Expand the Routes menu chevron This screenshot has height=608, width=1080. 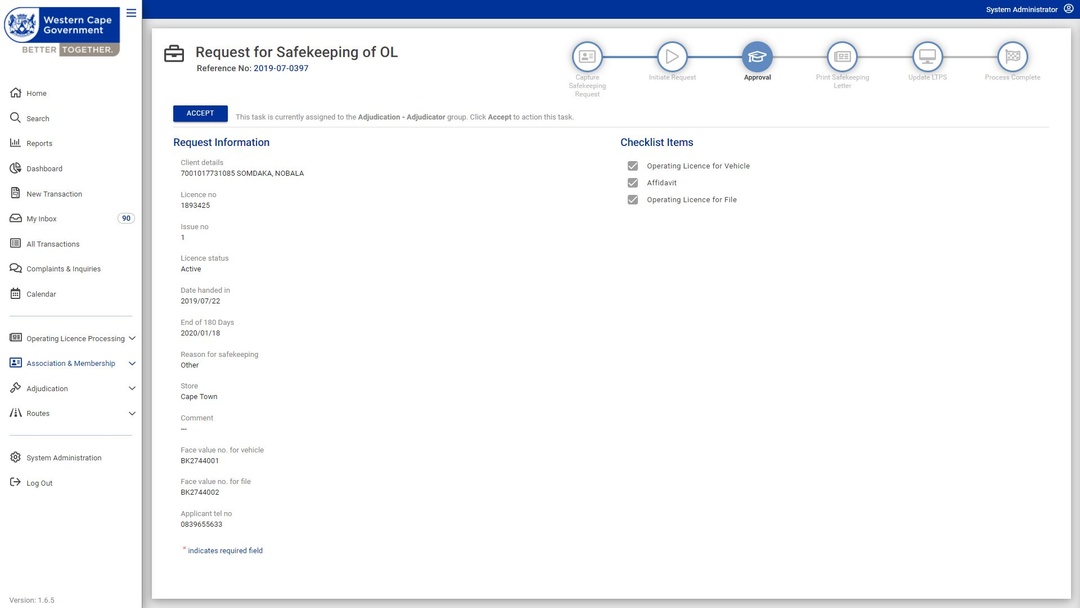pyautogui.click(x=132, y=413)
